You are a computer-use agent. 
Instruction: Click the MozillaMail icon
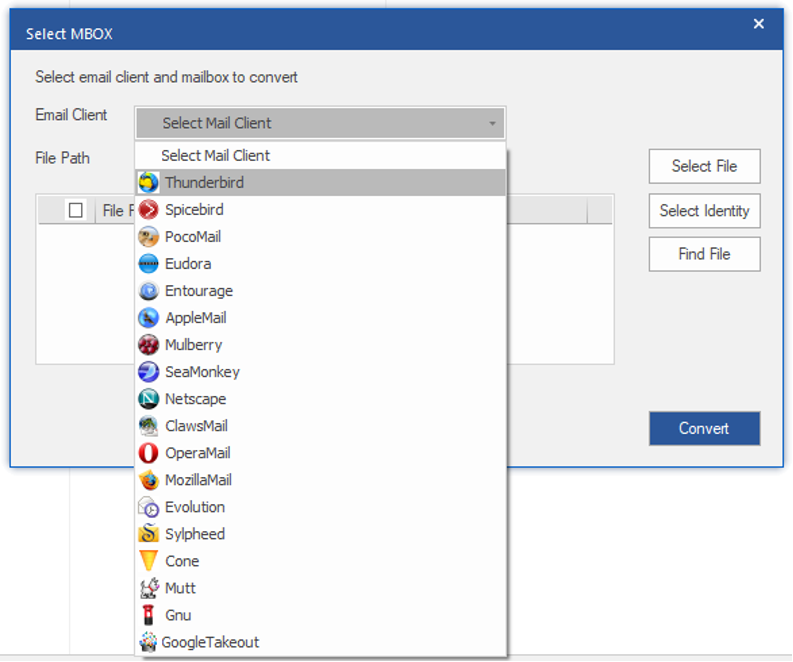148,480
